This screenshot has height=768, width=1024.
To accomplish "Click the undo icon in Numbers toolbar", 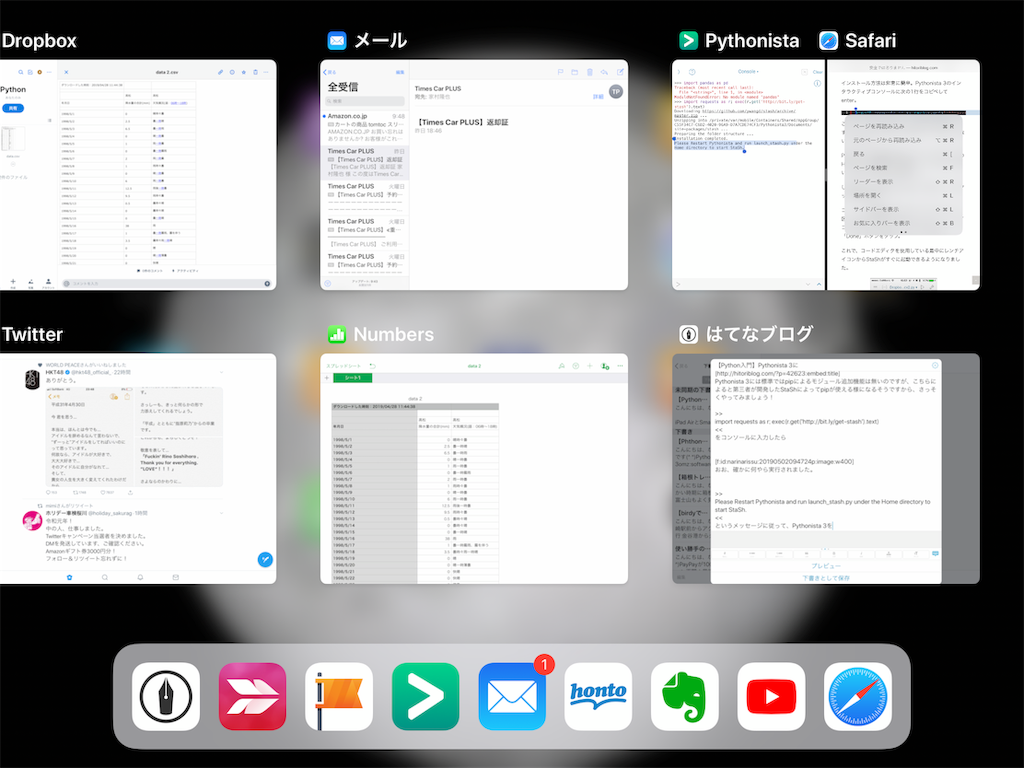I will coord(372,366).
